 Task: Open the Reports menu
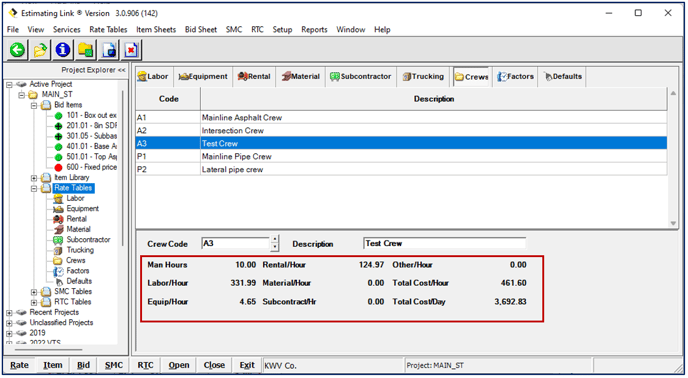coord(314,30)
